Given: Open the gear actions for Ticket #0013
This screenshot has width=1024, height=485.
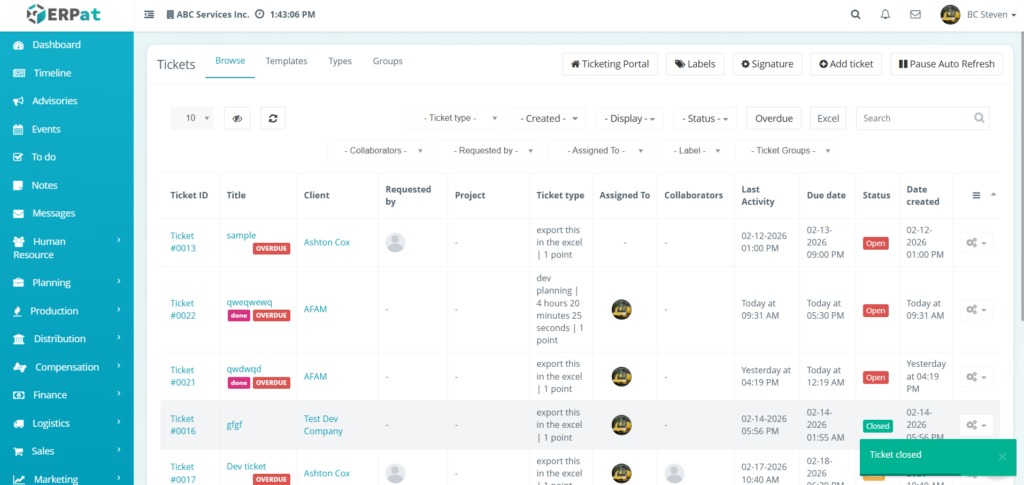Looking at the screenshot, I should pos(976,242).
